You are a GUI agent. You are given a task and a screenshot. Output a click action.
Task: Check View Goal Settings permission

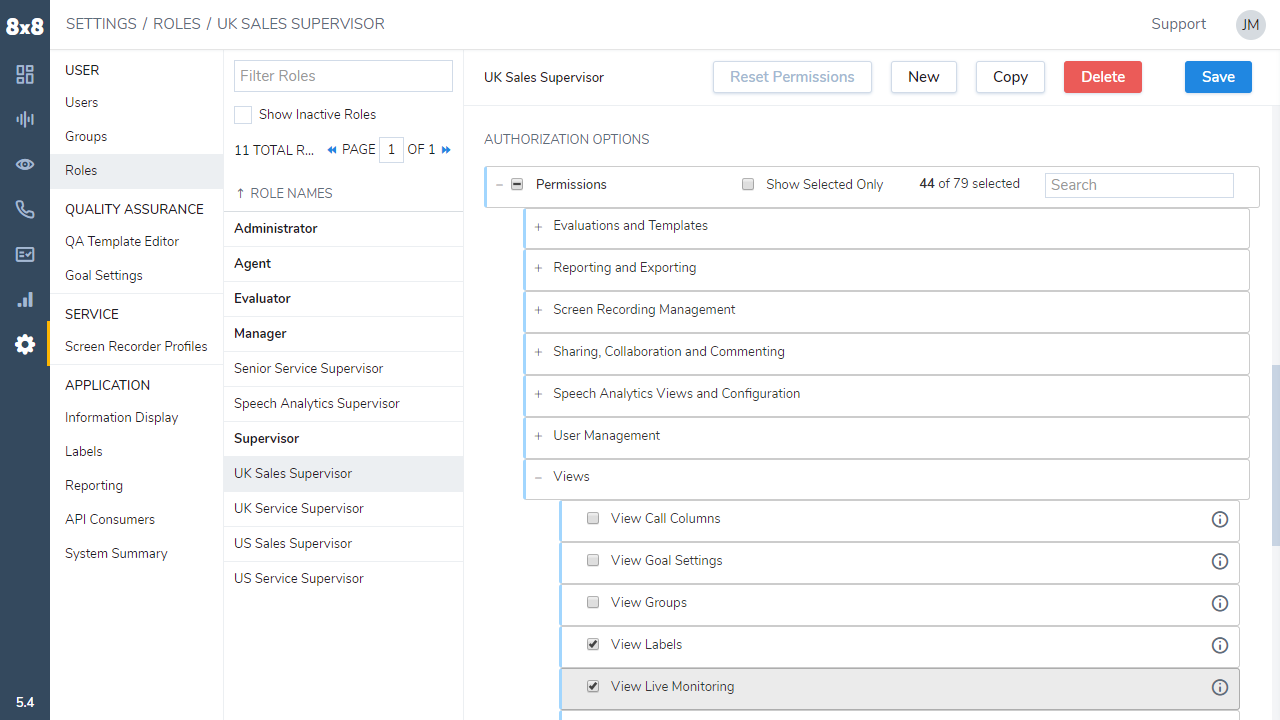click(593, 560)
